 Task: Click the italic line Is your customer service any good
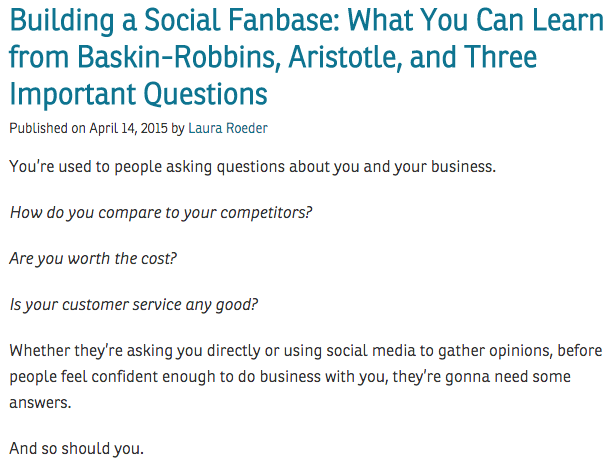pyautogui.click(x=134, y=305)
